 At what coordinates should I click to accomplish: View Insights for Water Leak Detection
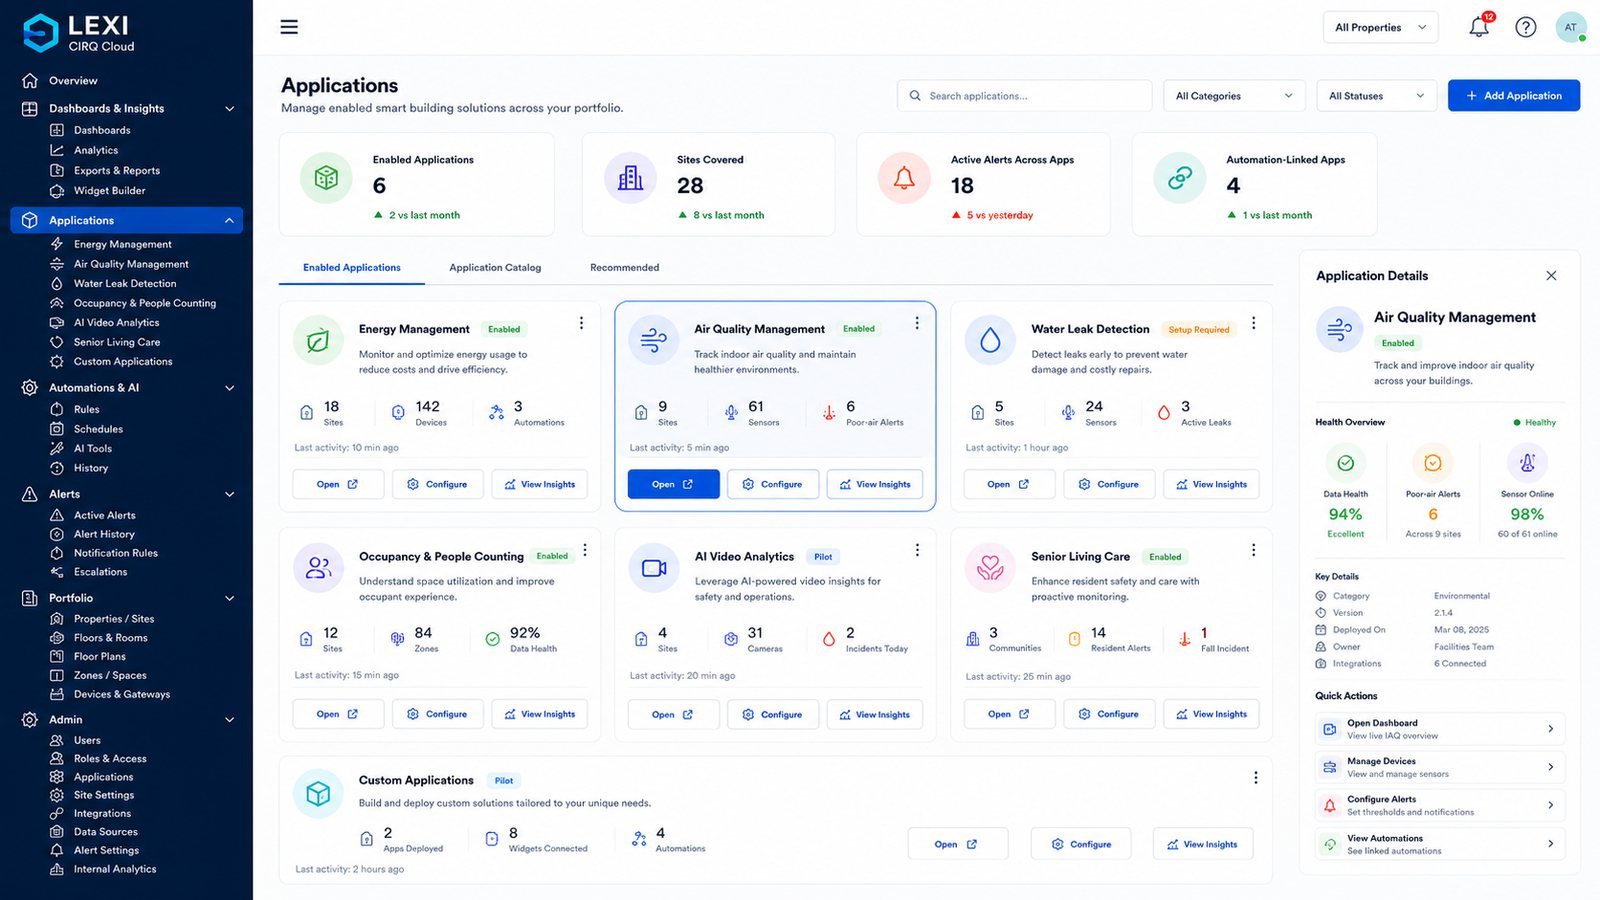point(1212,484)
